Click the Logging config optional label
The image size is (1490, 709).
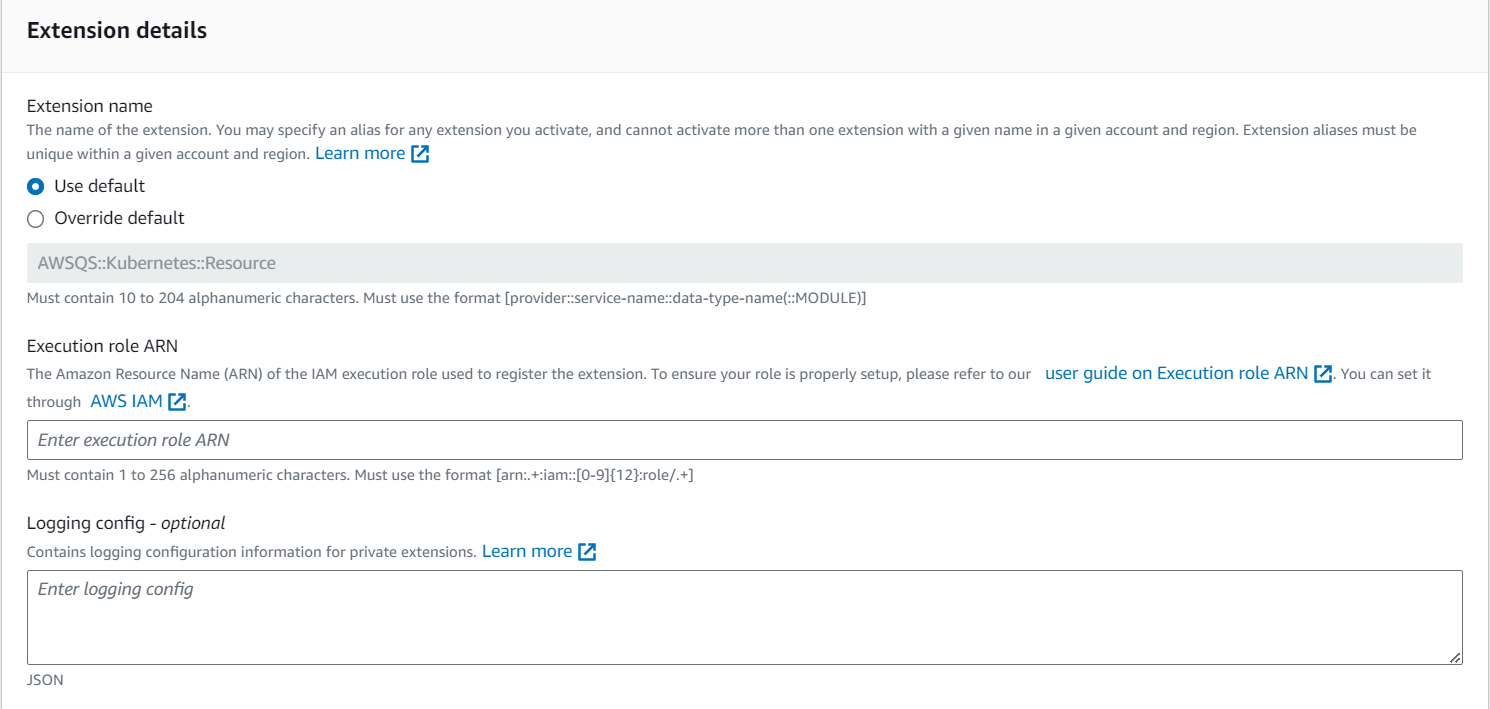point(126,523)
